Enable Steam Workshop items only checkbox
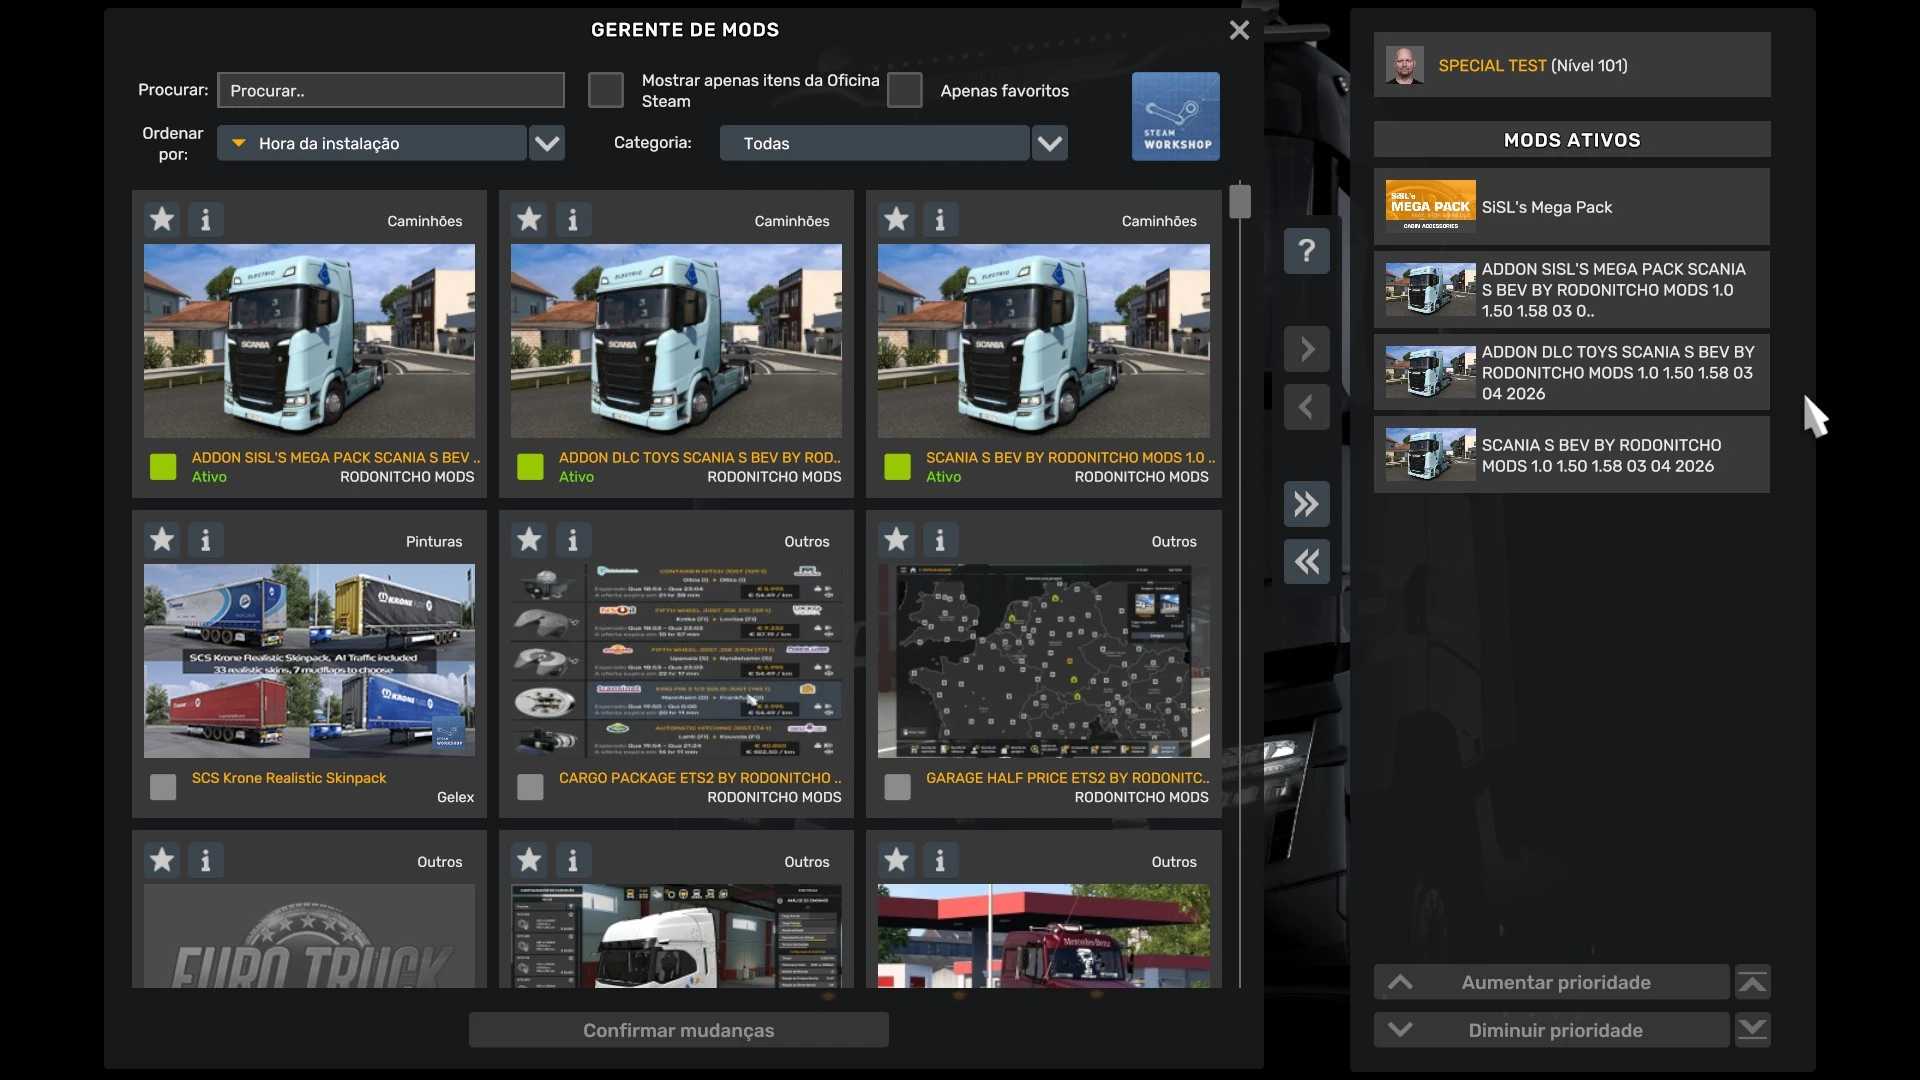This screenshot has width=1920, height=1080. [605, 90]
